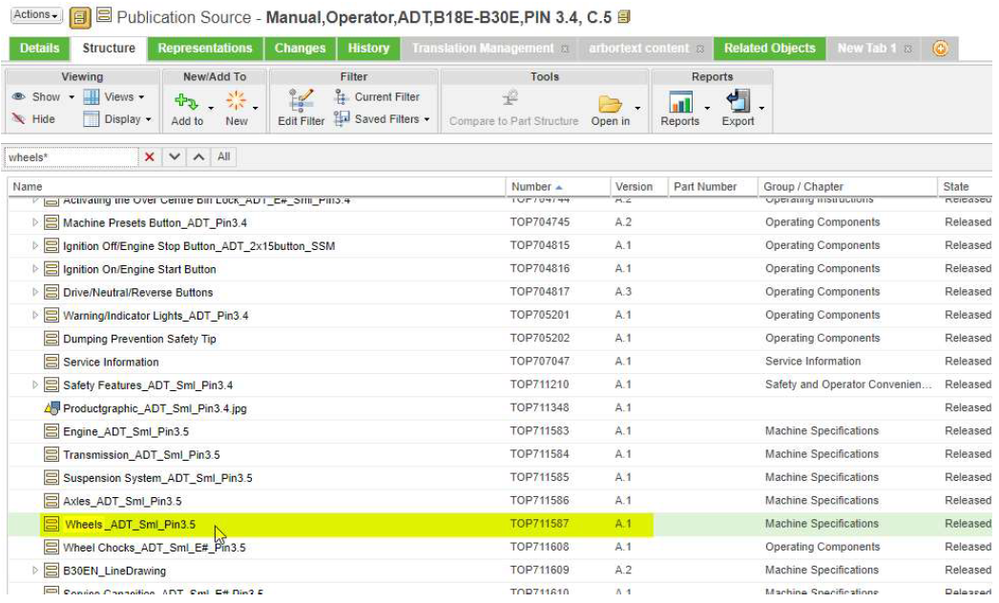999x603 pixels.
Task: Click the New object icon
Action: (x=236, y=101)
